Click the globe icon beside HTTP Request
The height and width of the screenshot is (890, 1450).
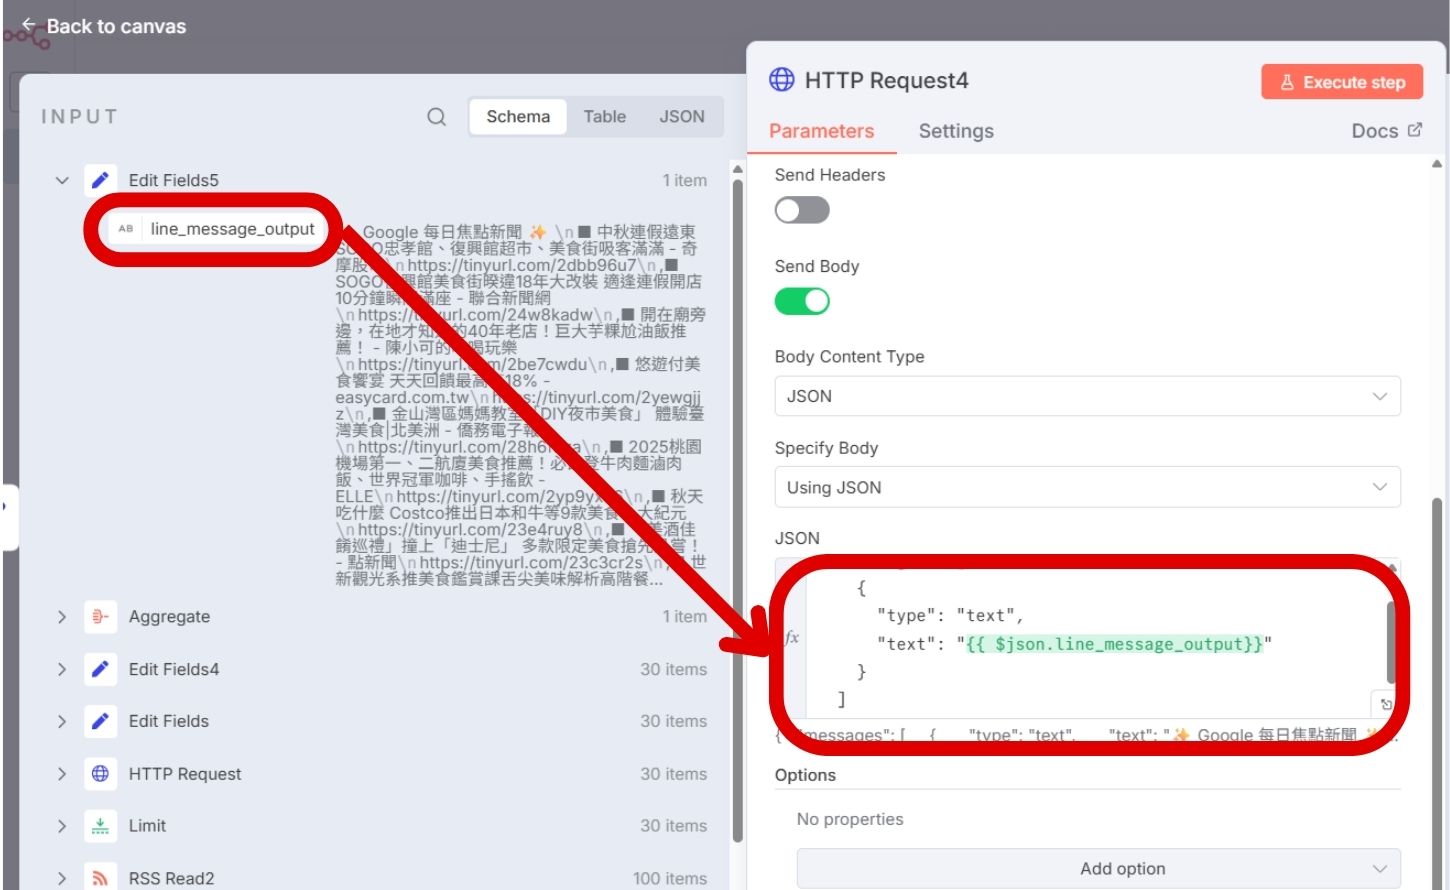[x=100, y=773]
